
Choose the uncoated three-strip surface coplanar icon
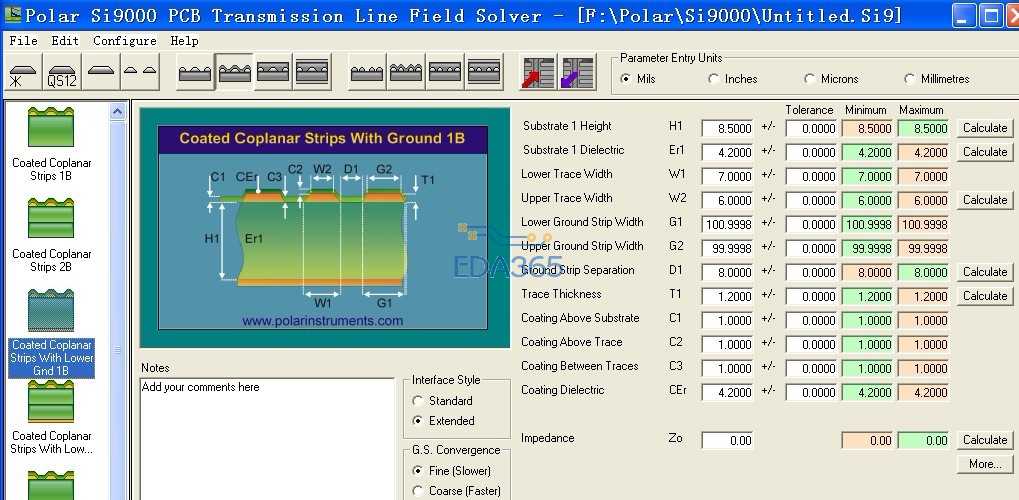(x=196, y=72)
